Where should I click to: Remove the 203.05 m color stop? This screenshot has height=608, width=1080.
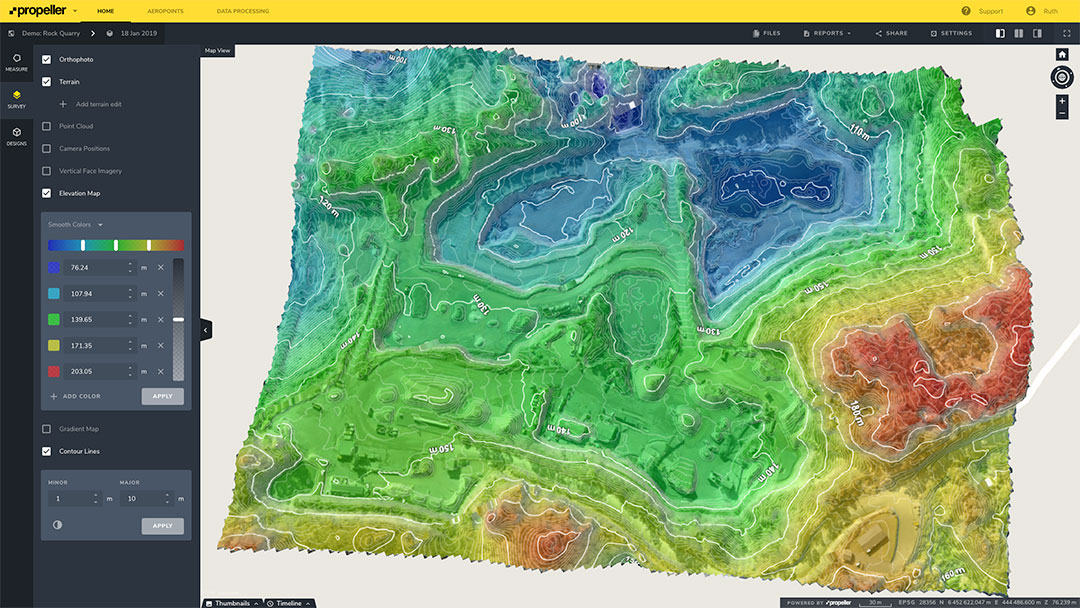click(x=160, y=371)
